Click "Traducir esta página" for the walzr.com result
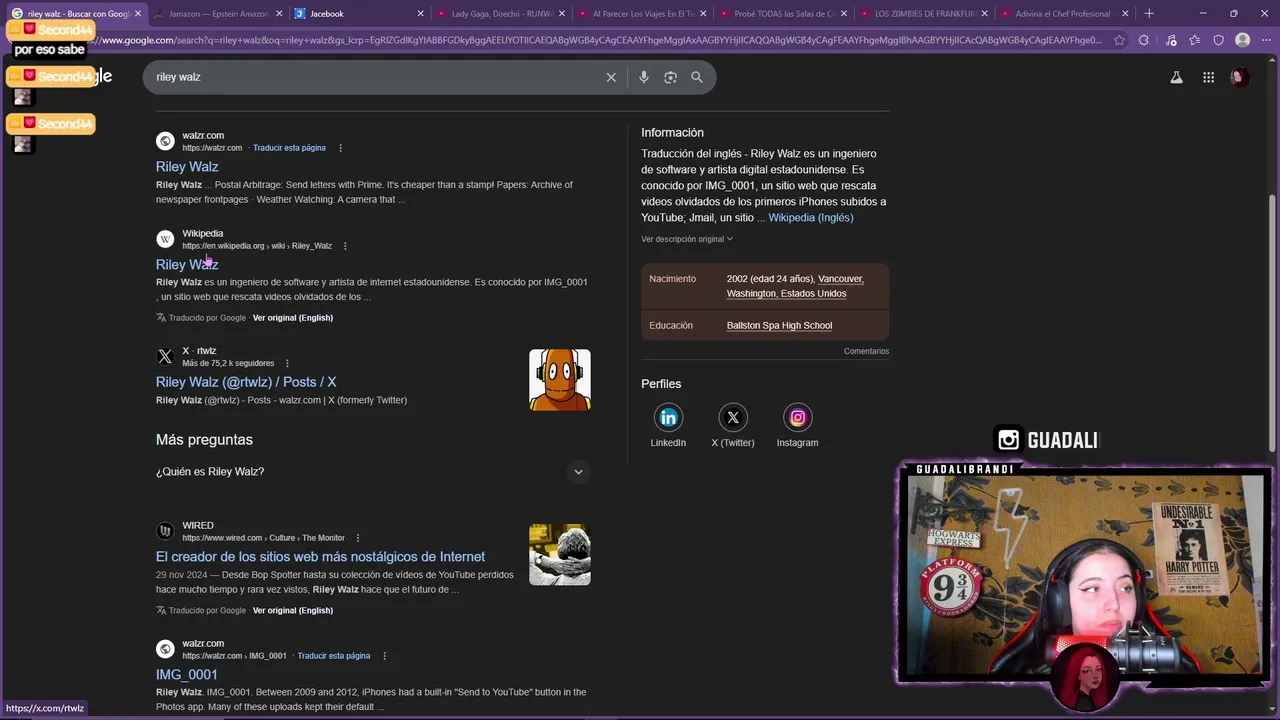Image resolution: width=1280 pixels, height=720 pixels. pos(289,148)
